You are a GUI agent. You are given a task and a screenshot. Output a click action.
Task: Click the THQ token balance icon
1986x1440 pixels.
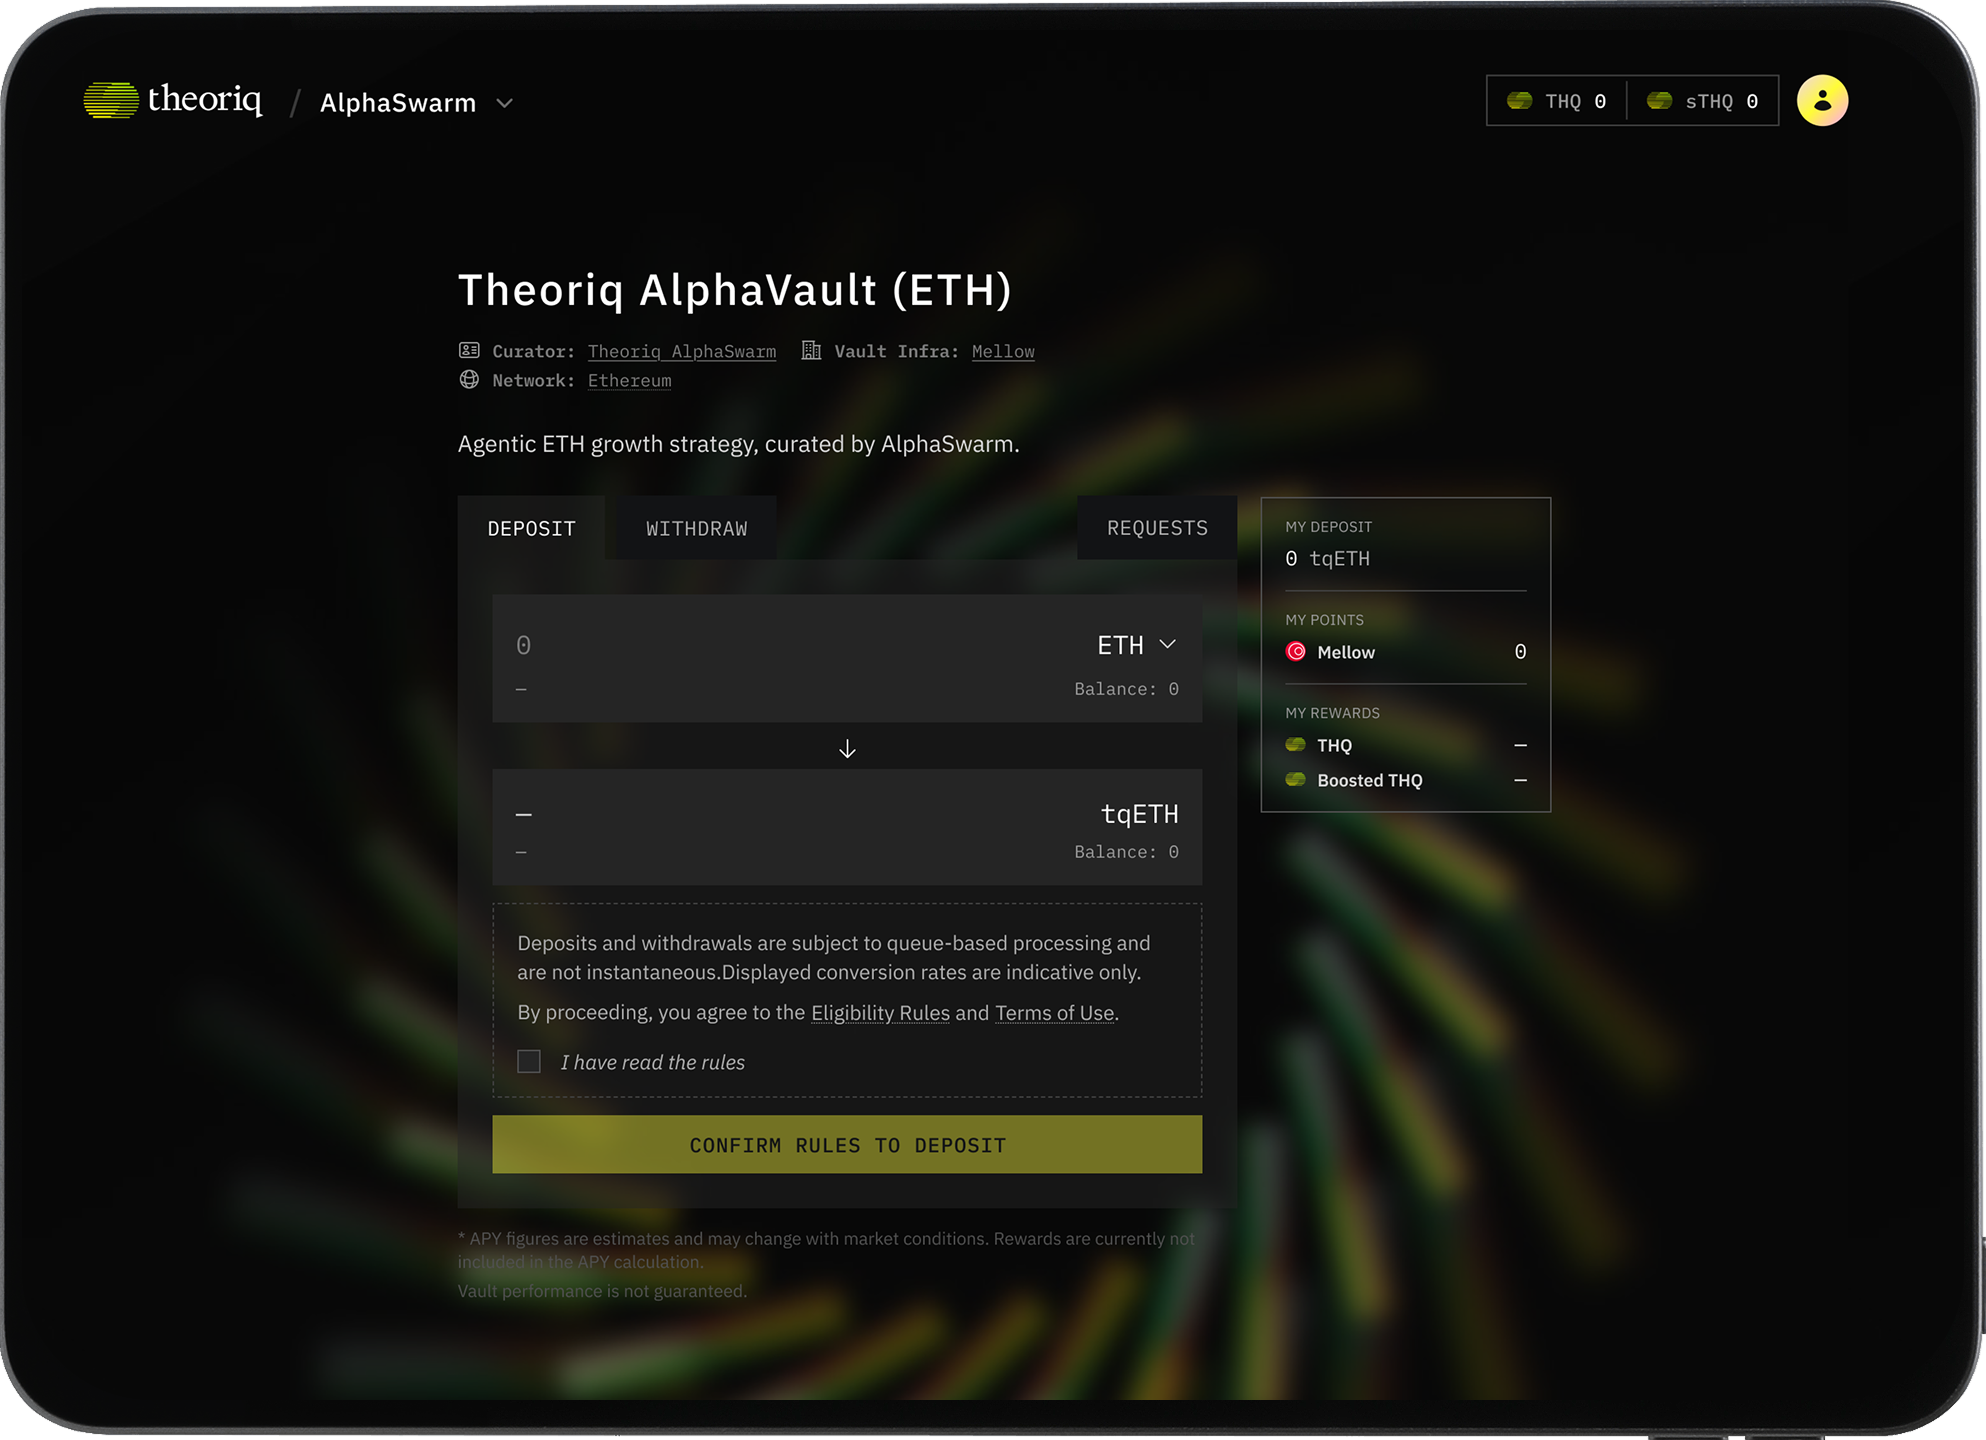click(1519, 101)
